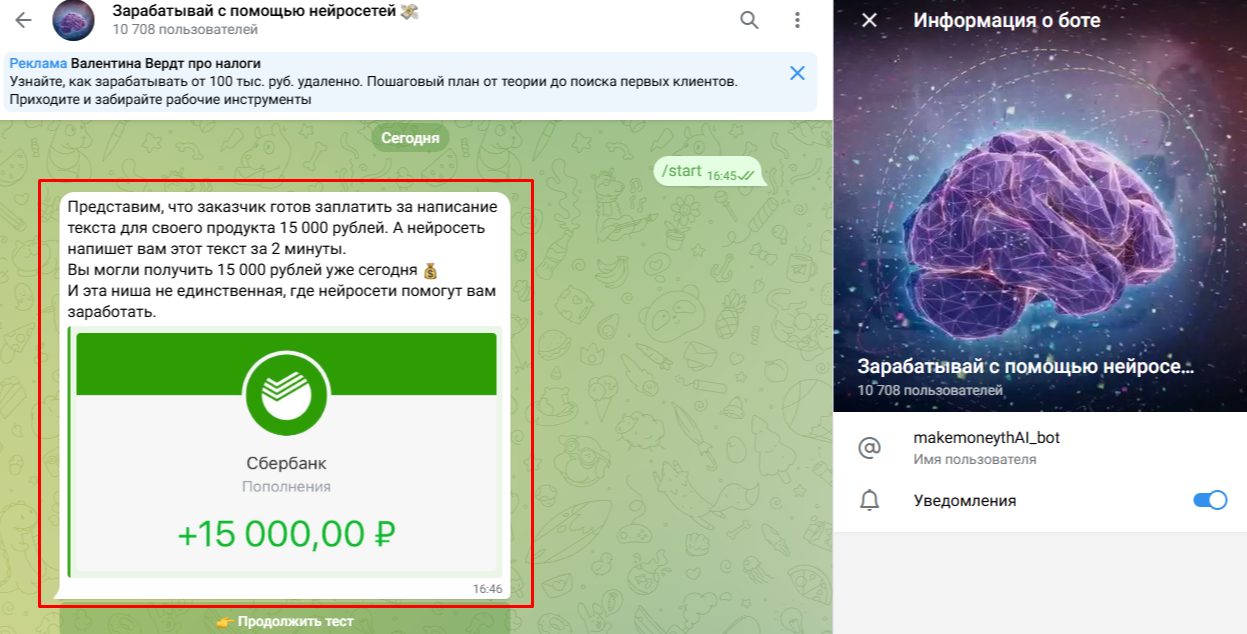The height and width of the screenshot is (634, 1247).
Task: Toggle the Уведомления switch off
Action: [1210, 500]
